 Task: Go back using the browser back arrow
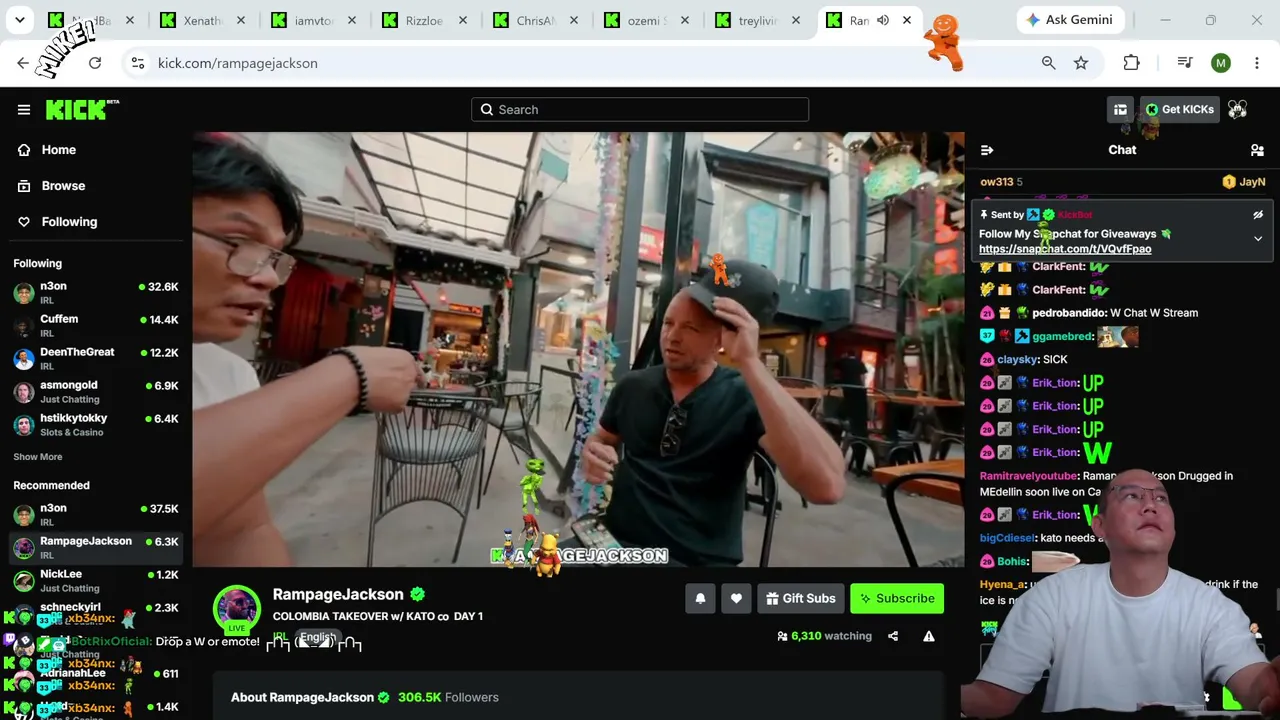[23, 63]
